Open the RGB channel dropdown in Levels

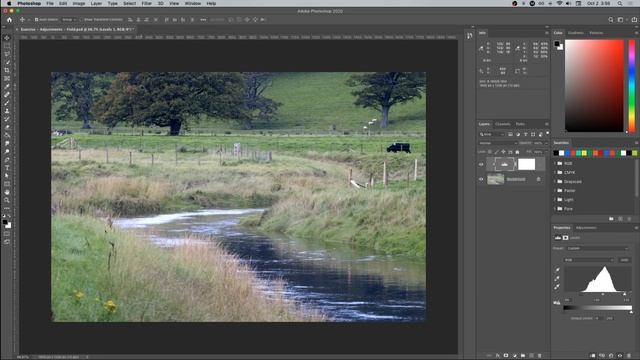(589, 260)
